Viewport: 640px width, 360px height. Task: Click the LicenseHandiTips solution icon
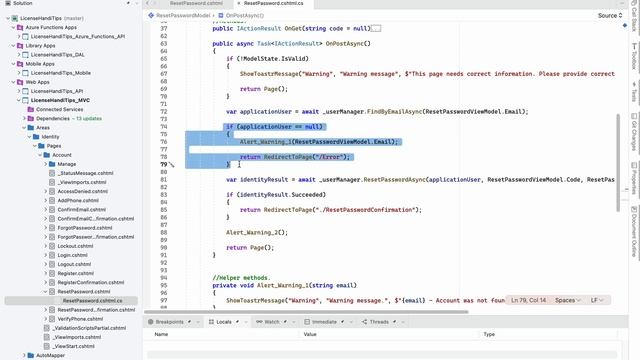15,18
